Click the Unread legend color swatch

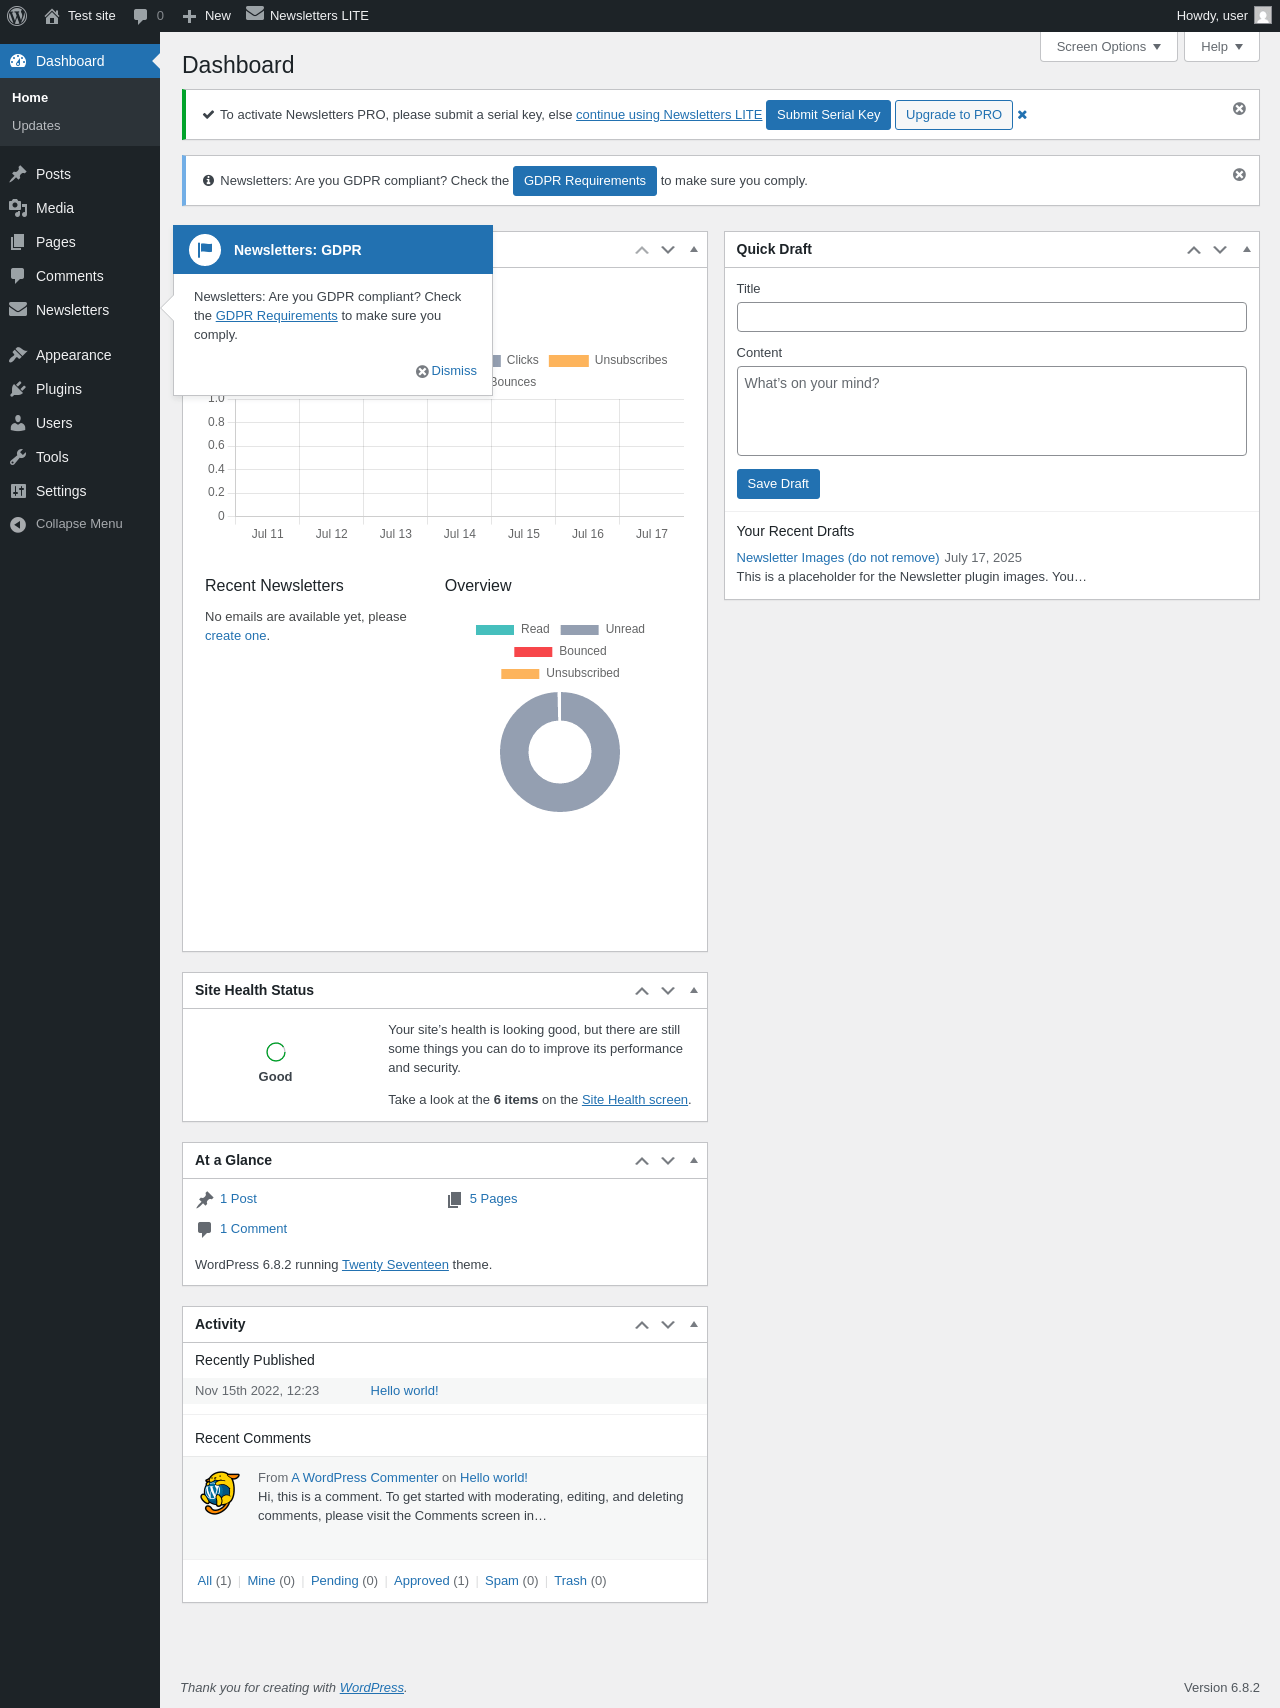tap(579, 630)
